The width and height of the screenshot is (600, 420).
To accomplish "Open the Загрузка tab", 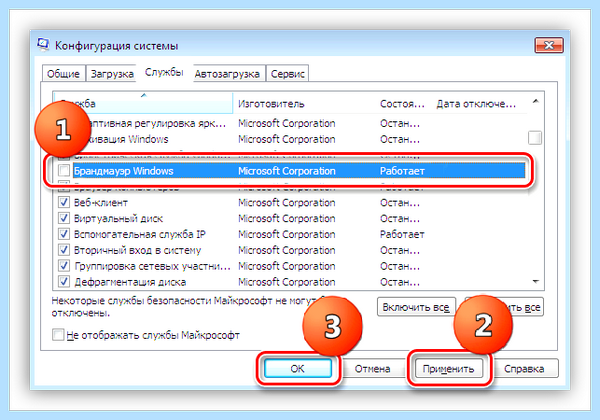I will 112,73.
